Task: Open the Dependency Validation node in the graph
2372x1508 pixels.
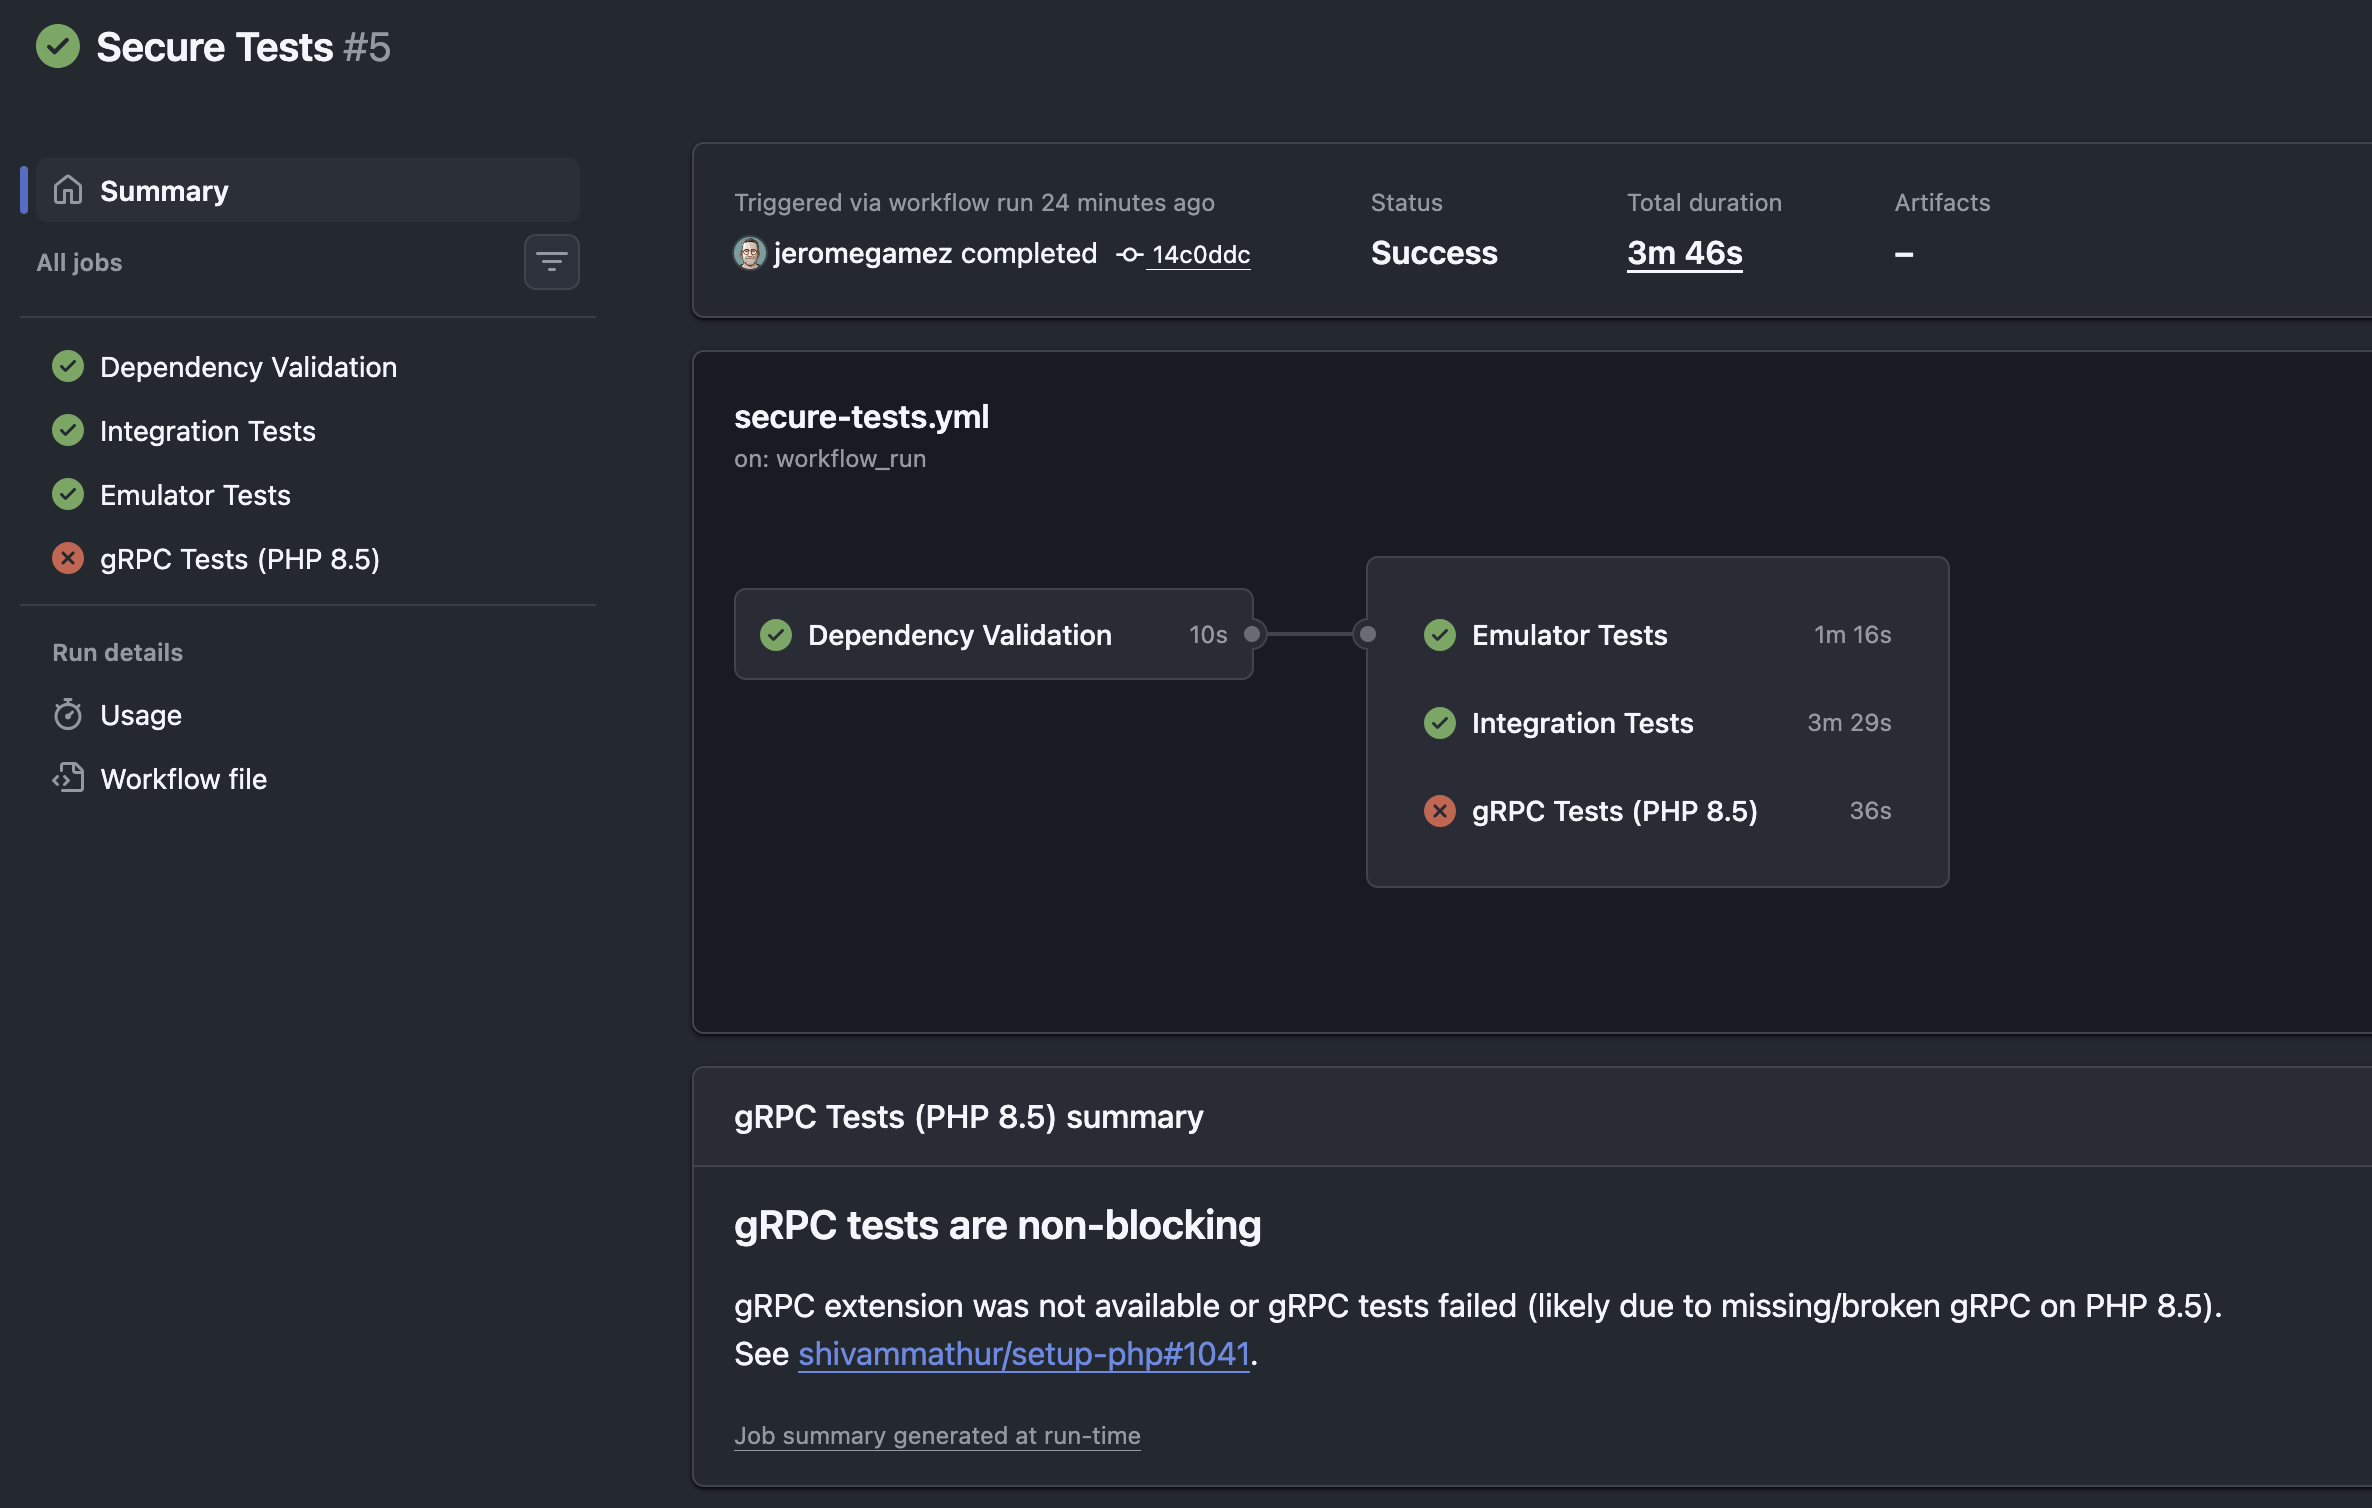Action: 959,635
